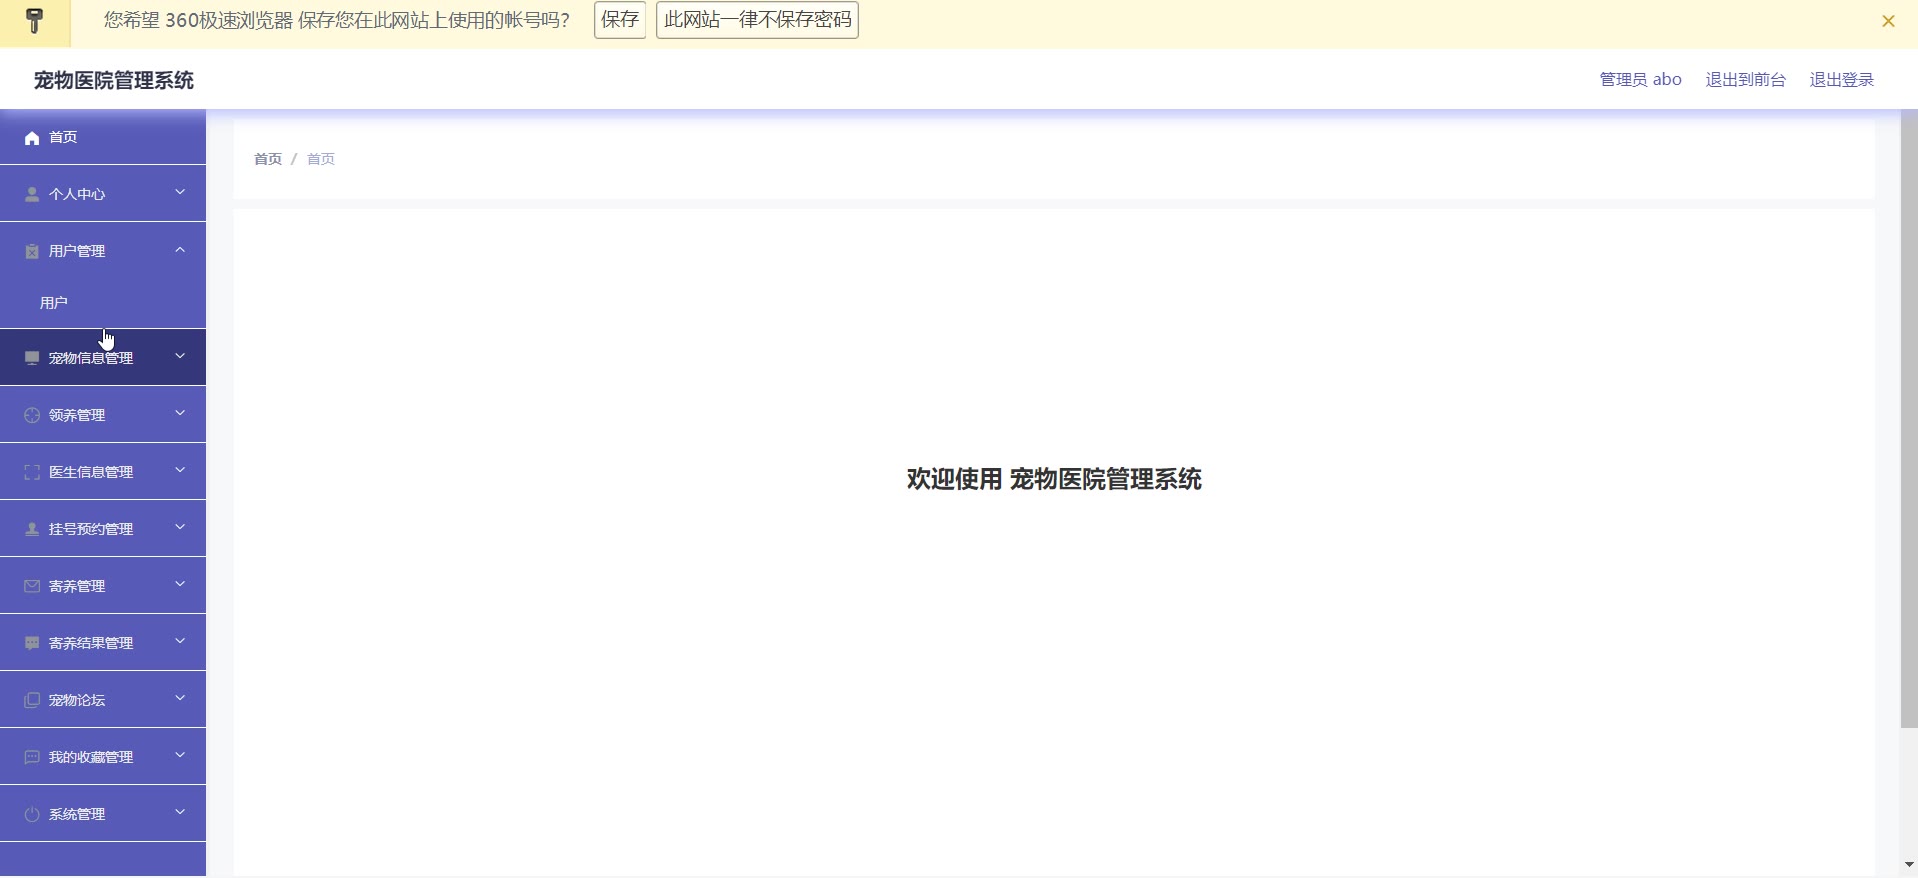Expand 医生信息管理 chevron arrow
Screen dimensions: 1918x878
tap(180, 470)
